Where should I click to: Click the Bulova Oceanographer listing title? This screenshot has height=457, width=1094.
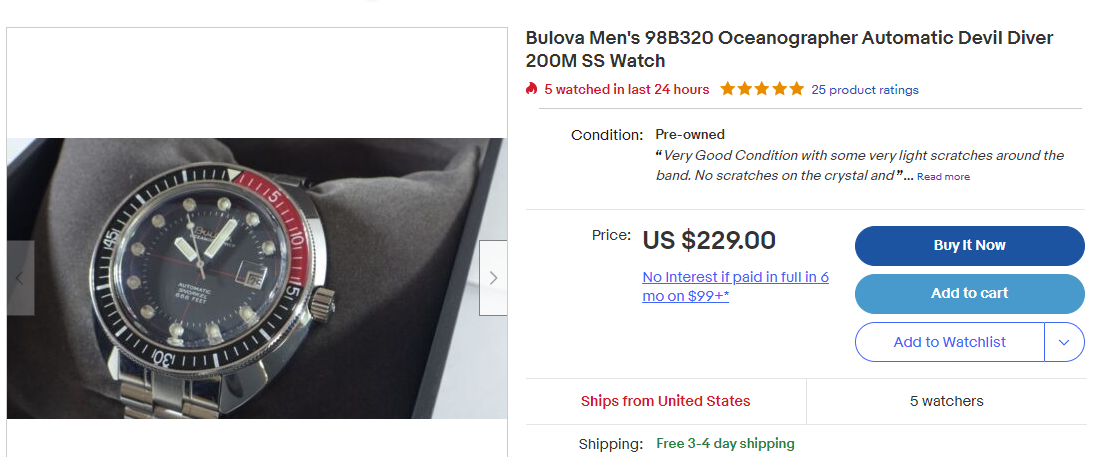click(789, 49)
